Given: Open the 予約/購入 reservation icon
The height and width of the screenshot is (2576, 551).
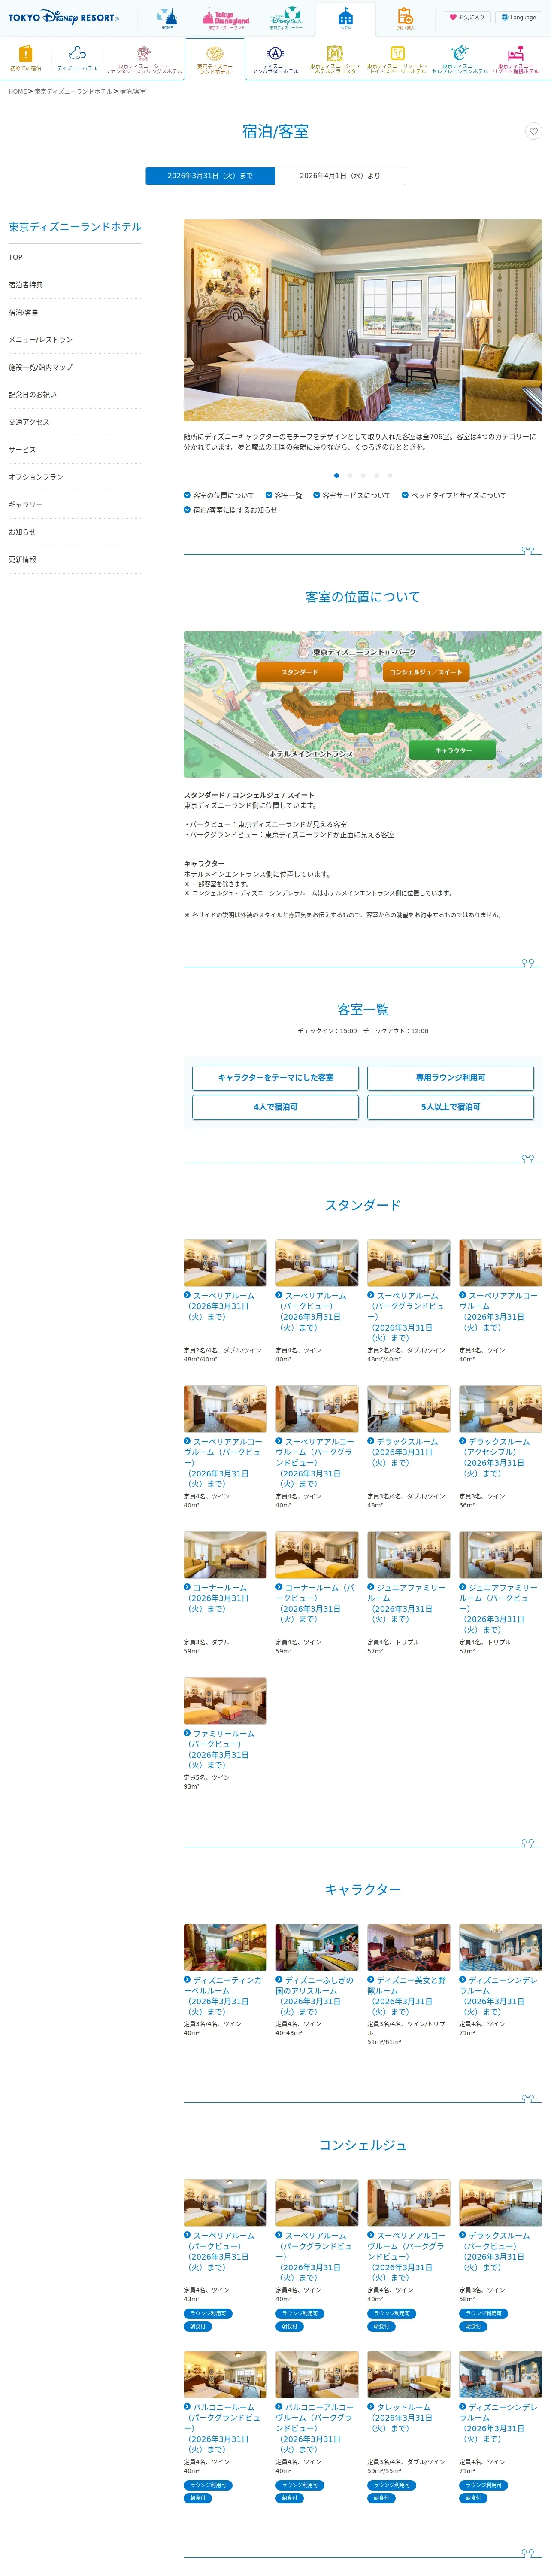Looking at the screenshot, I should [x=405, y=19].
